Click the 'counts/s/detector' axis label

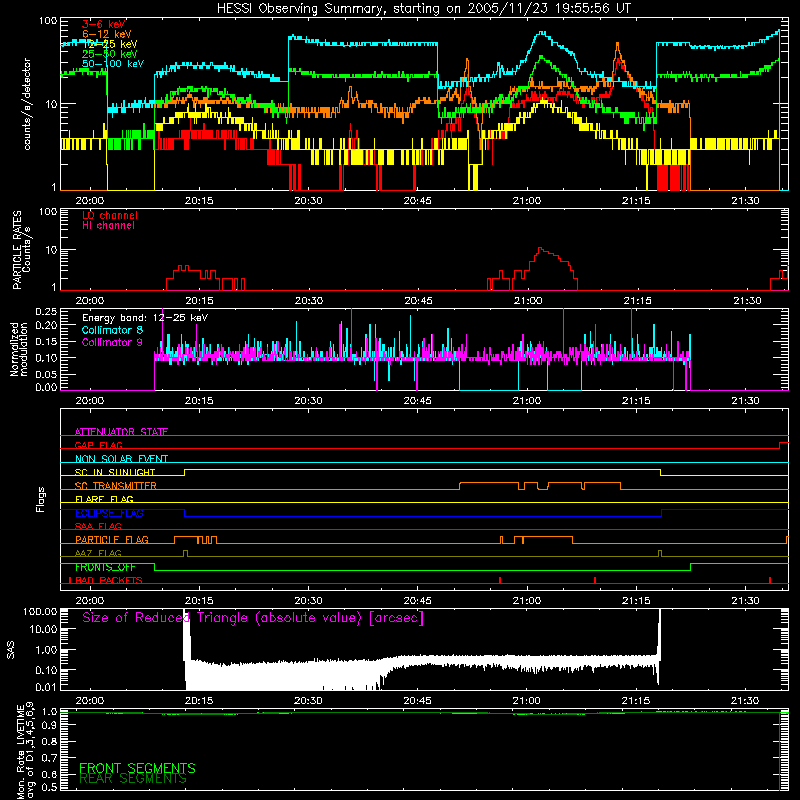click(x=27, y=104)
